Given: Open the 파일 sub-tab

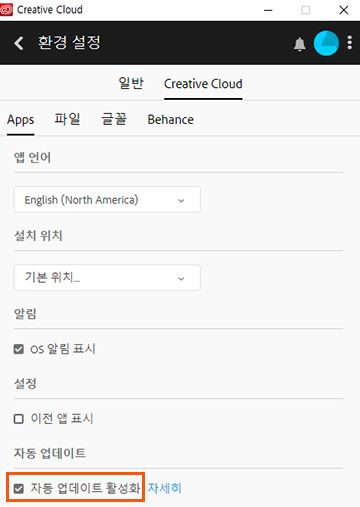Looking at the screenshot, I should click(x=67, y=119).
